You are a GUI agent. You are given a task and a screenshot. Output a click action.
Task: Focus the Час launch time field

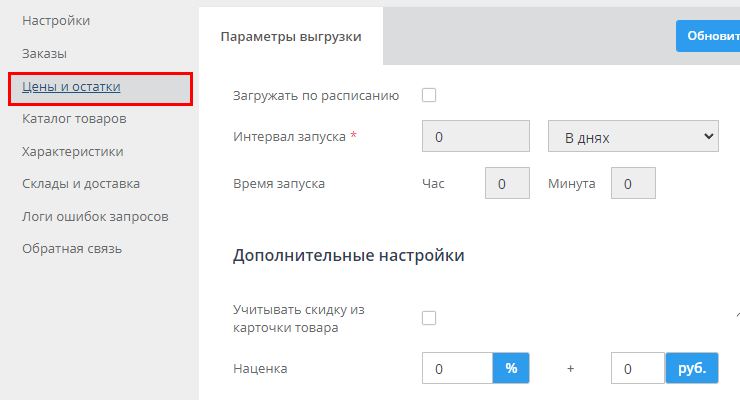507,184
